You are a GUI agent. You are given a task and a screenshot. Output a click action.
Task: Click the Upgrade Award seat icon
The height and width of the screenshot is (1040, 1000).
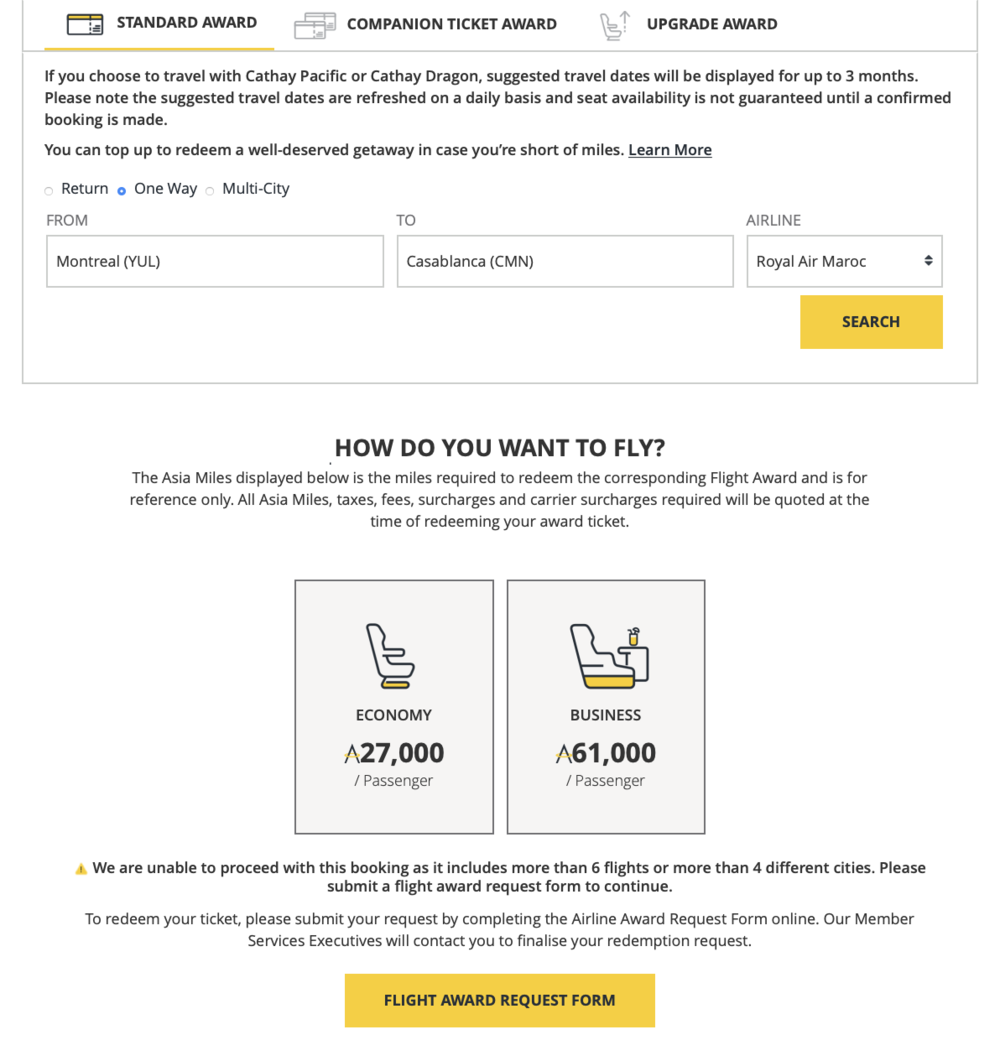614,25
